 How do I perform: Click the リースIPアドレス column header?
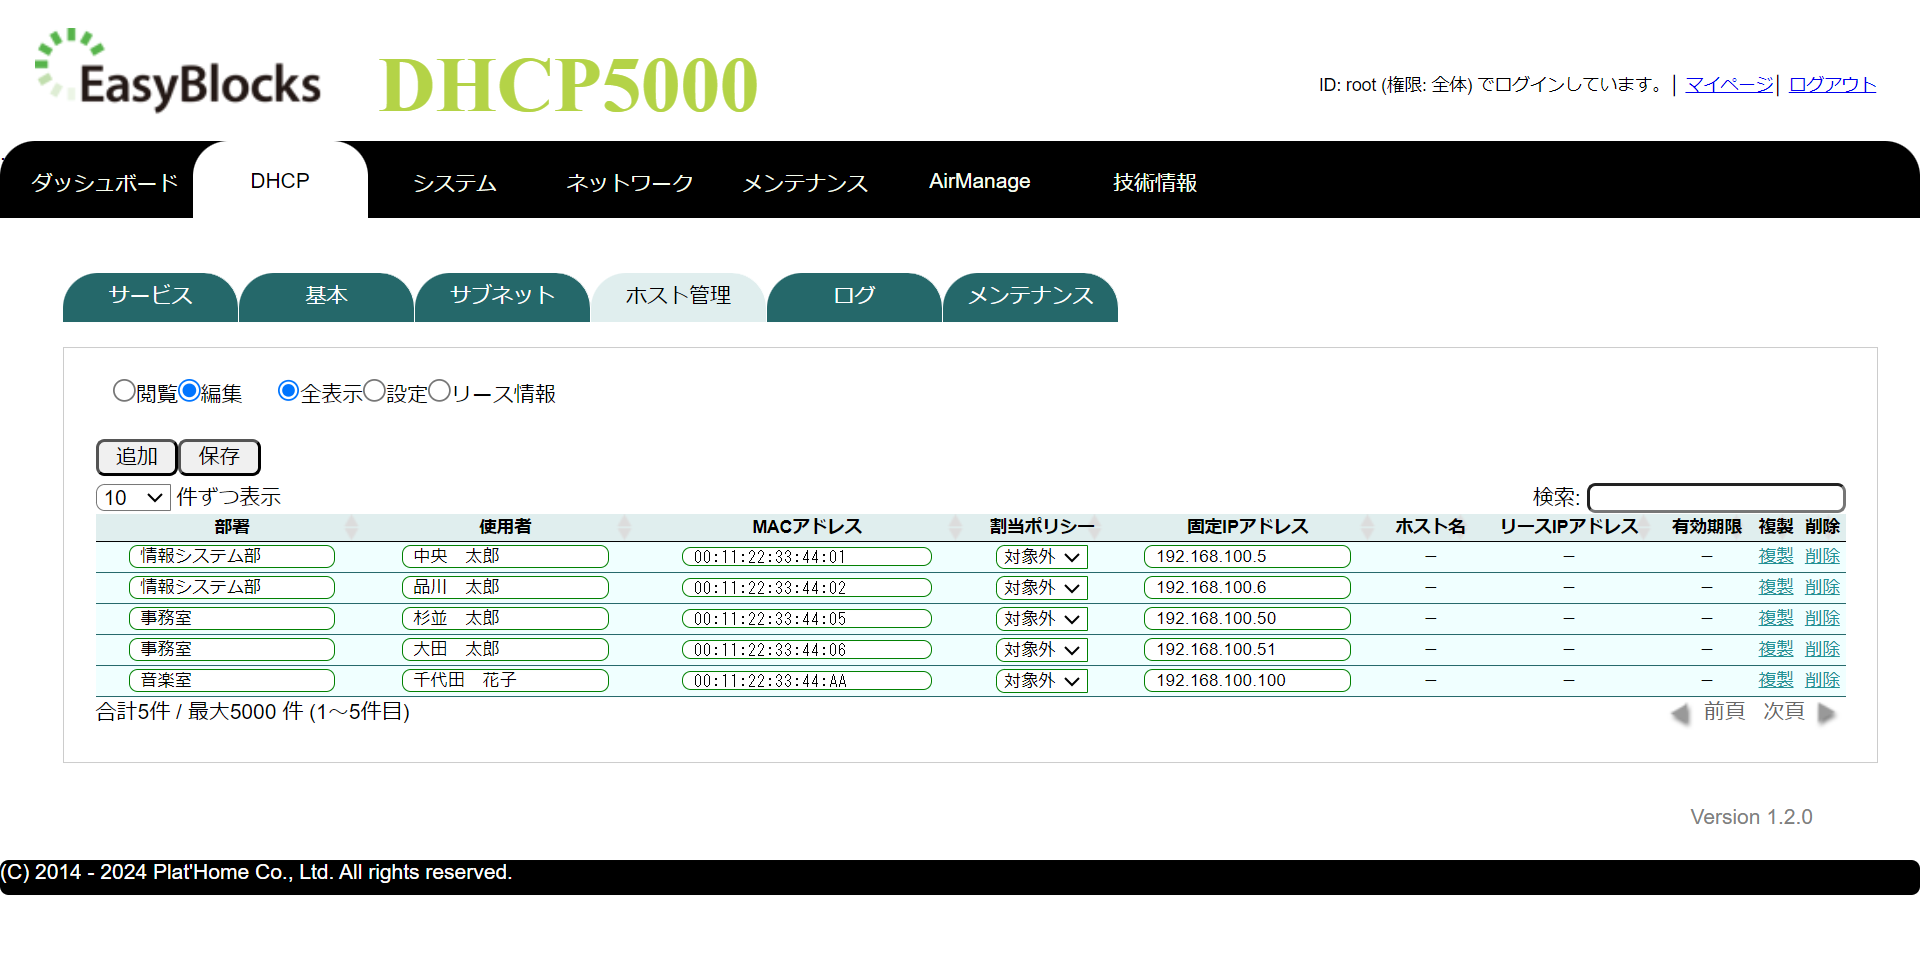coord(1568,526)
